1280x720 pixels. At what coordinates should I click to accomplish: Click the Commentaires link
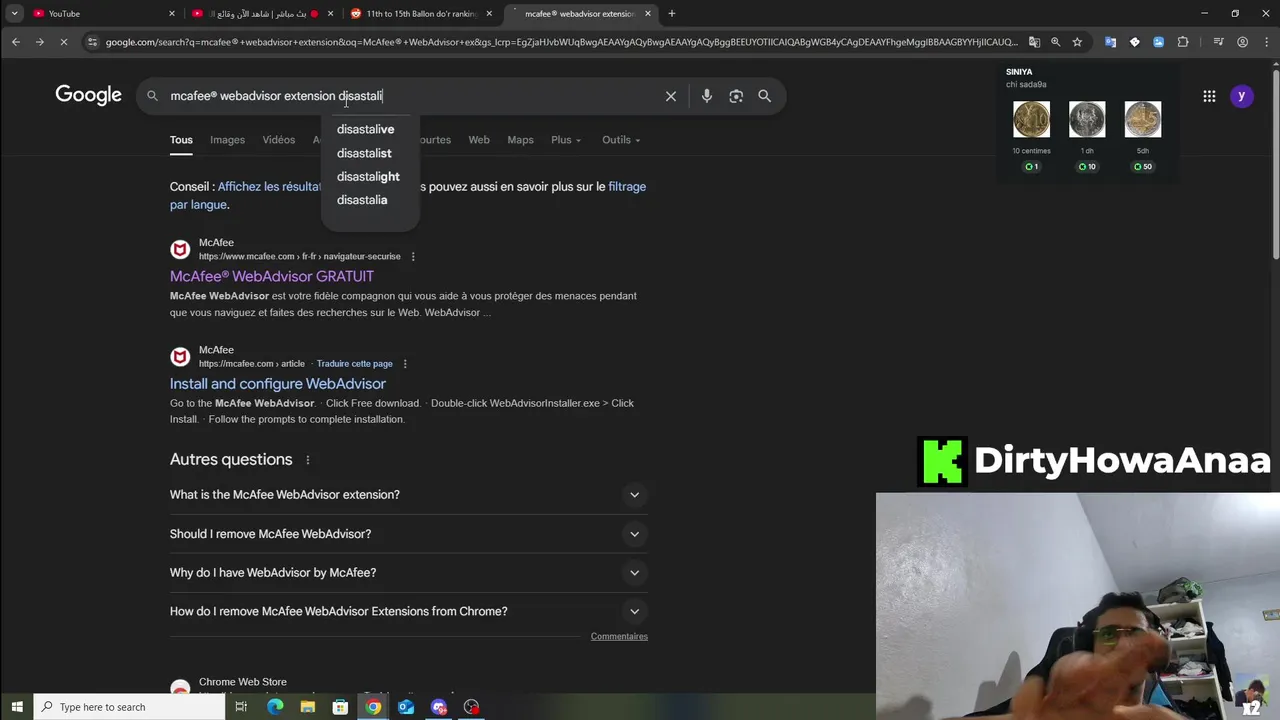619,637
